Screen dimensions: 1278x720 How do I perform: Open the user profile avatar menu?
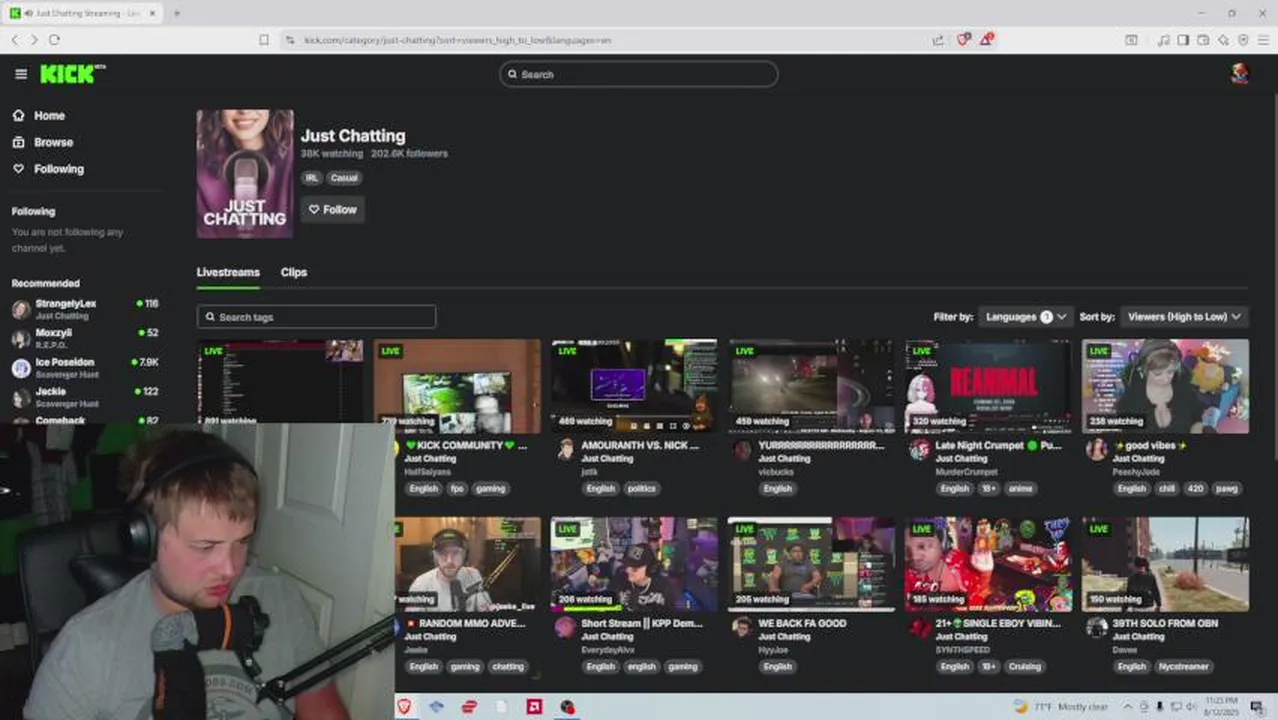coord(1239,74)
